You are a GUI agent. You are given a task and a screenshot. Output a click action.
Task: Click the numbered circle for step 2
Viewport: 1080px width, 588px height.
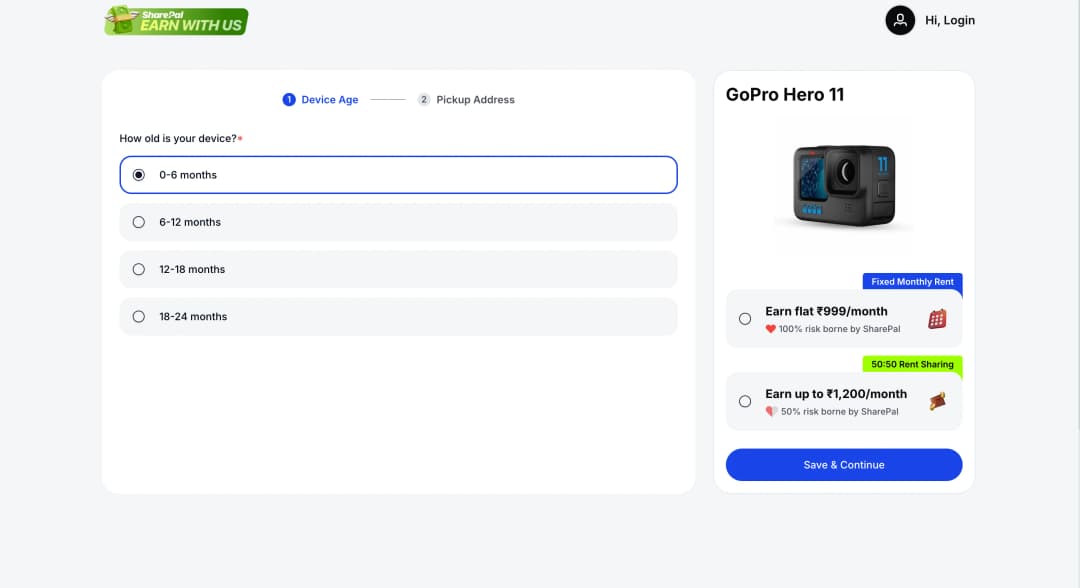423,99
